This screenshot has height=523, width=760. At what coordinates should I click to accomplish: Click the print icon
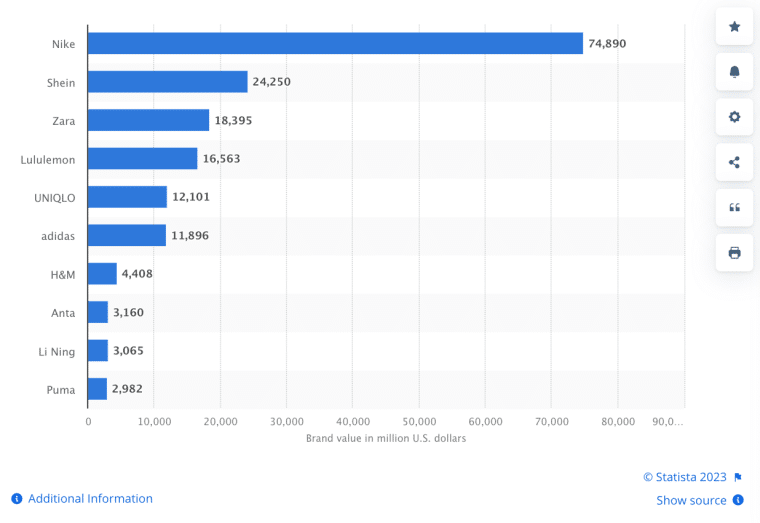pyautogui.click(x=734, y=253)
